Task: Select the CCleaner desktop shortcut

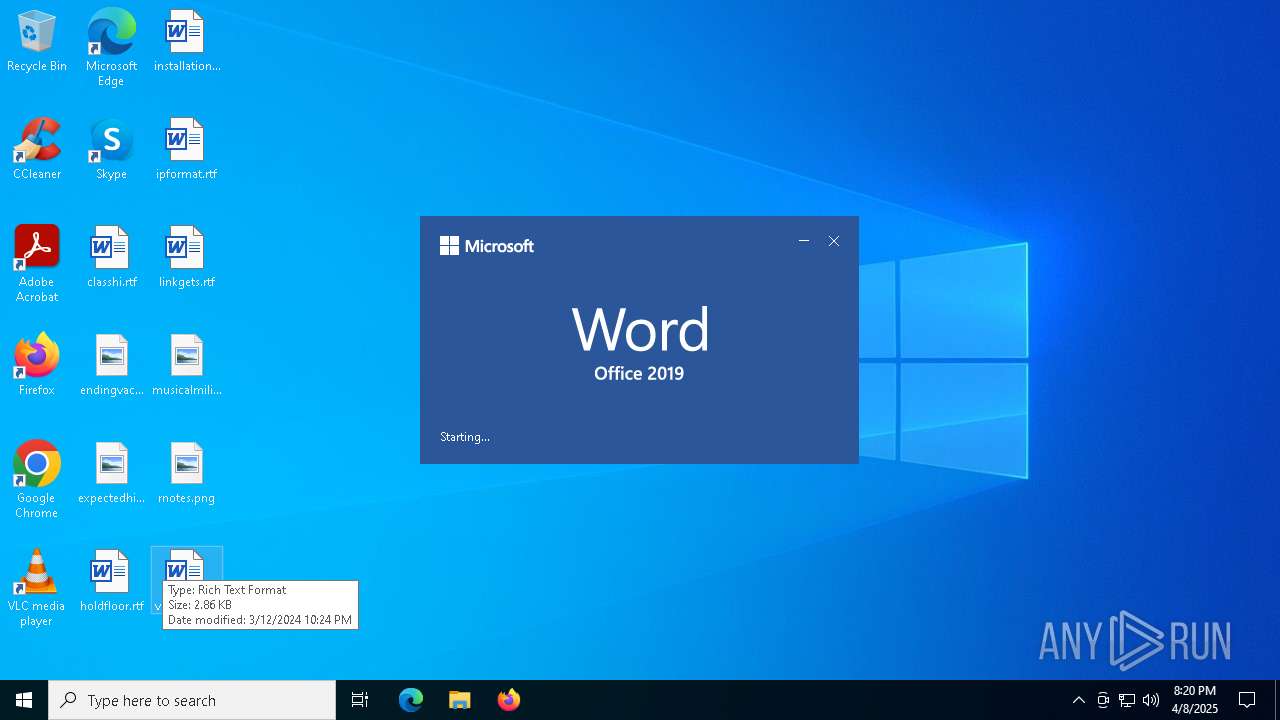Action: tap(37, 150)
